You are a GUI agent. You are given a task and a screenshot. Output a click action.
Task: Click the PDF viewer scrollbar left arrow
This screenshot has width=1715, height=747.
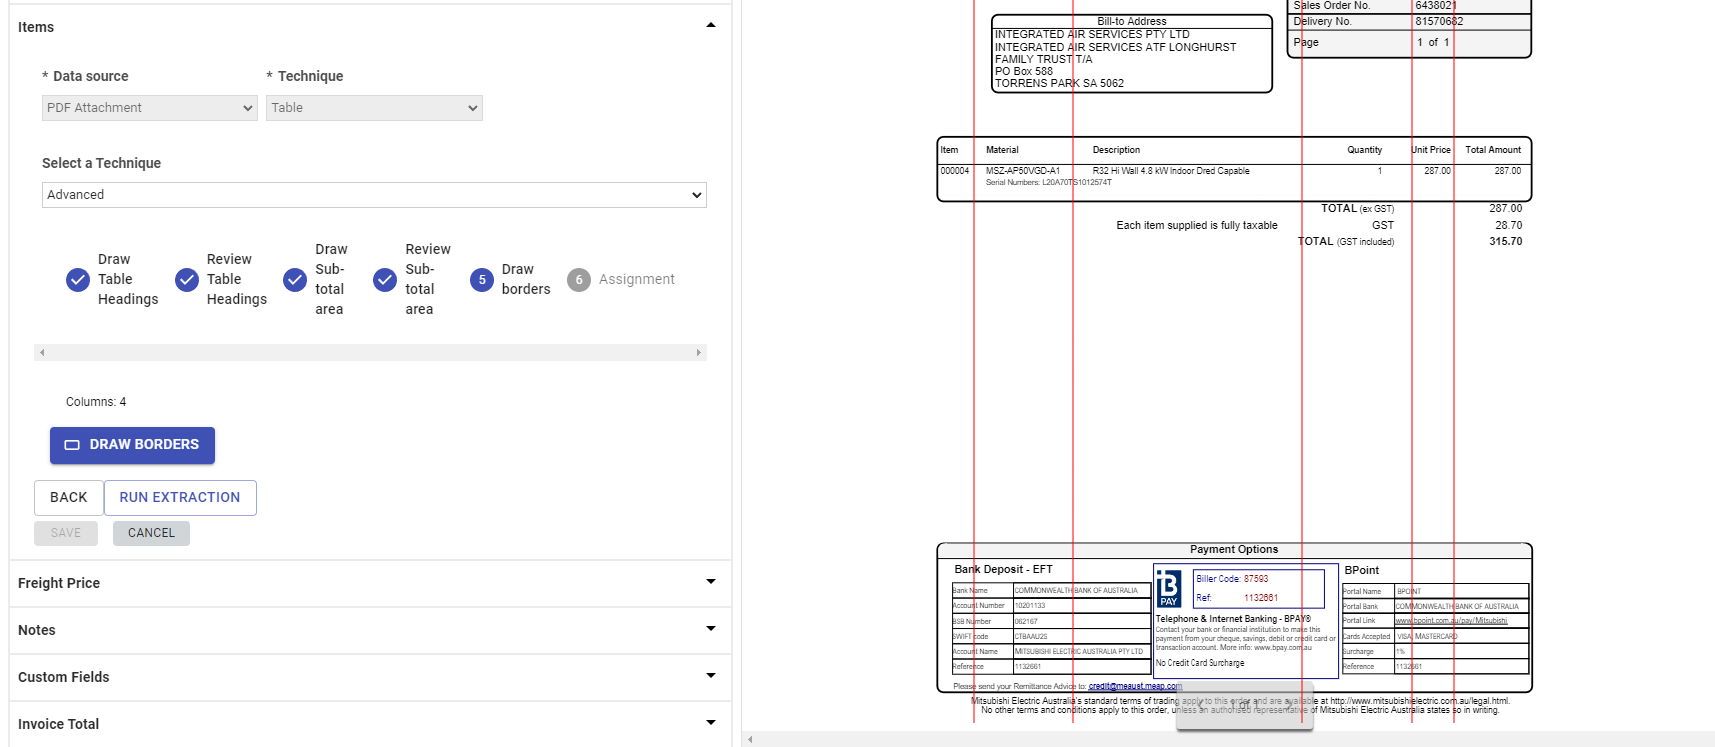[750, 740]
